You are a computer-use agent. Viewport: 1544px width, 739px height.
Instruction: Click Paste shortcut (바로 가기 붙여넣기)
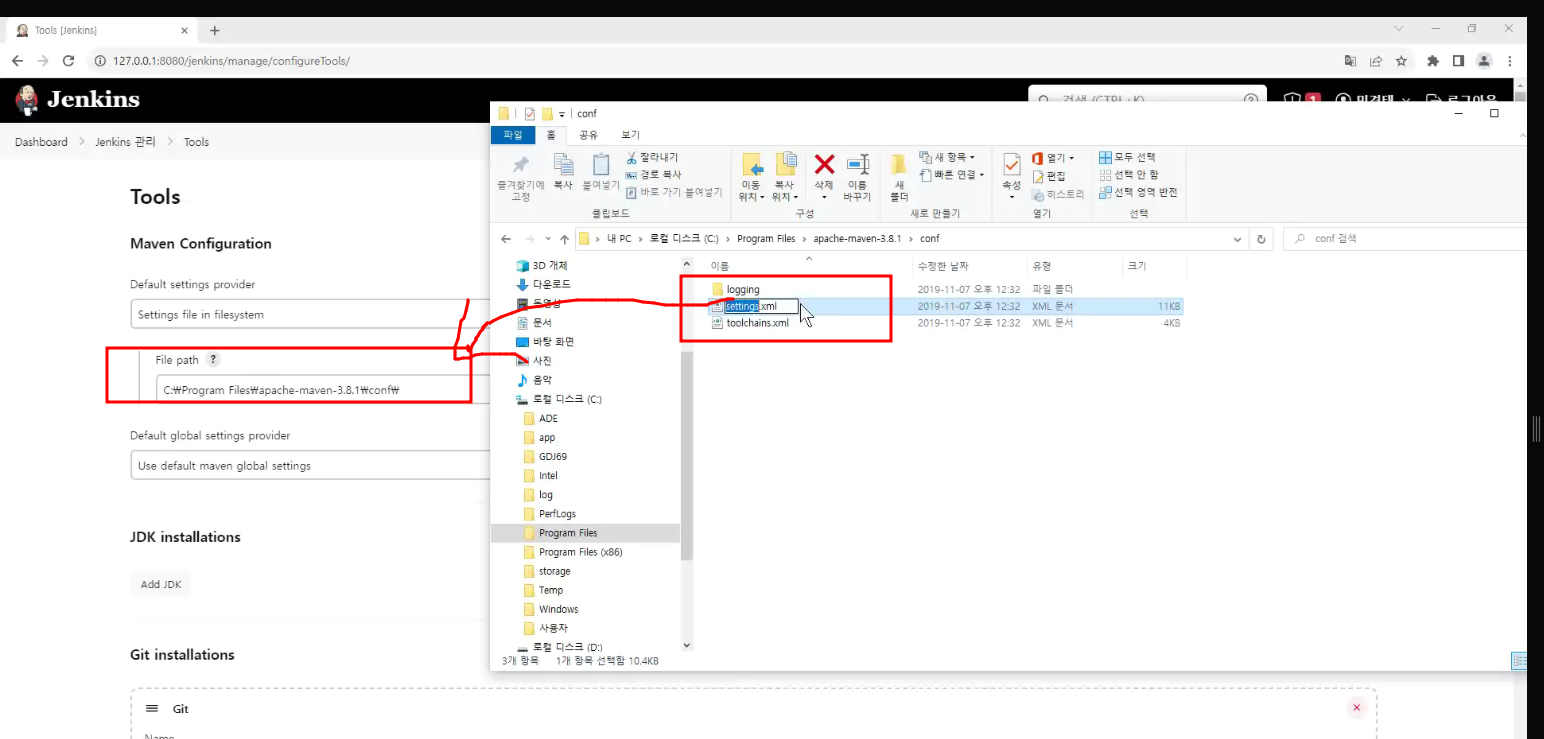[x=674, y=192]
